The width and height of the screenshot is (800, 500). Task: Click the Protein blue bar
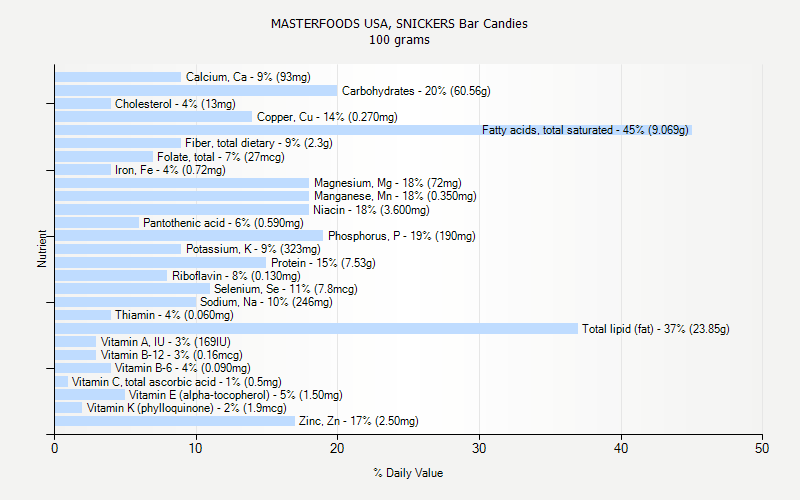point(161,263)
